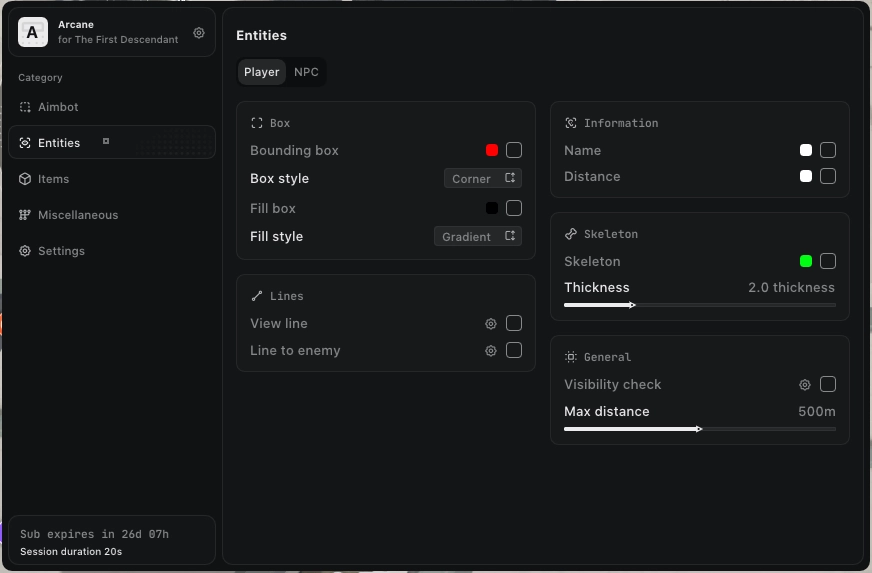Click the Category label in sidebar
The image size is (872, 573).
(x=40, y=78)
